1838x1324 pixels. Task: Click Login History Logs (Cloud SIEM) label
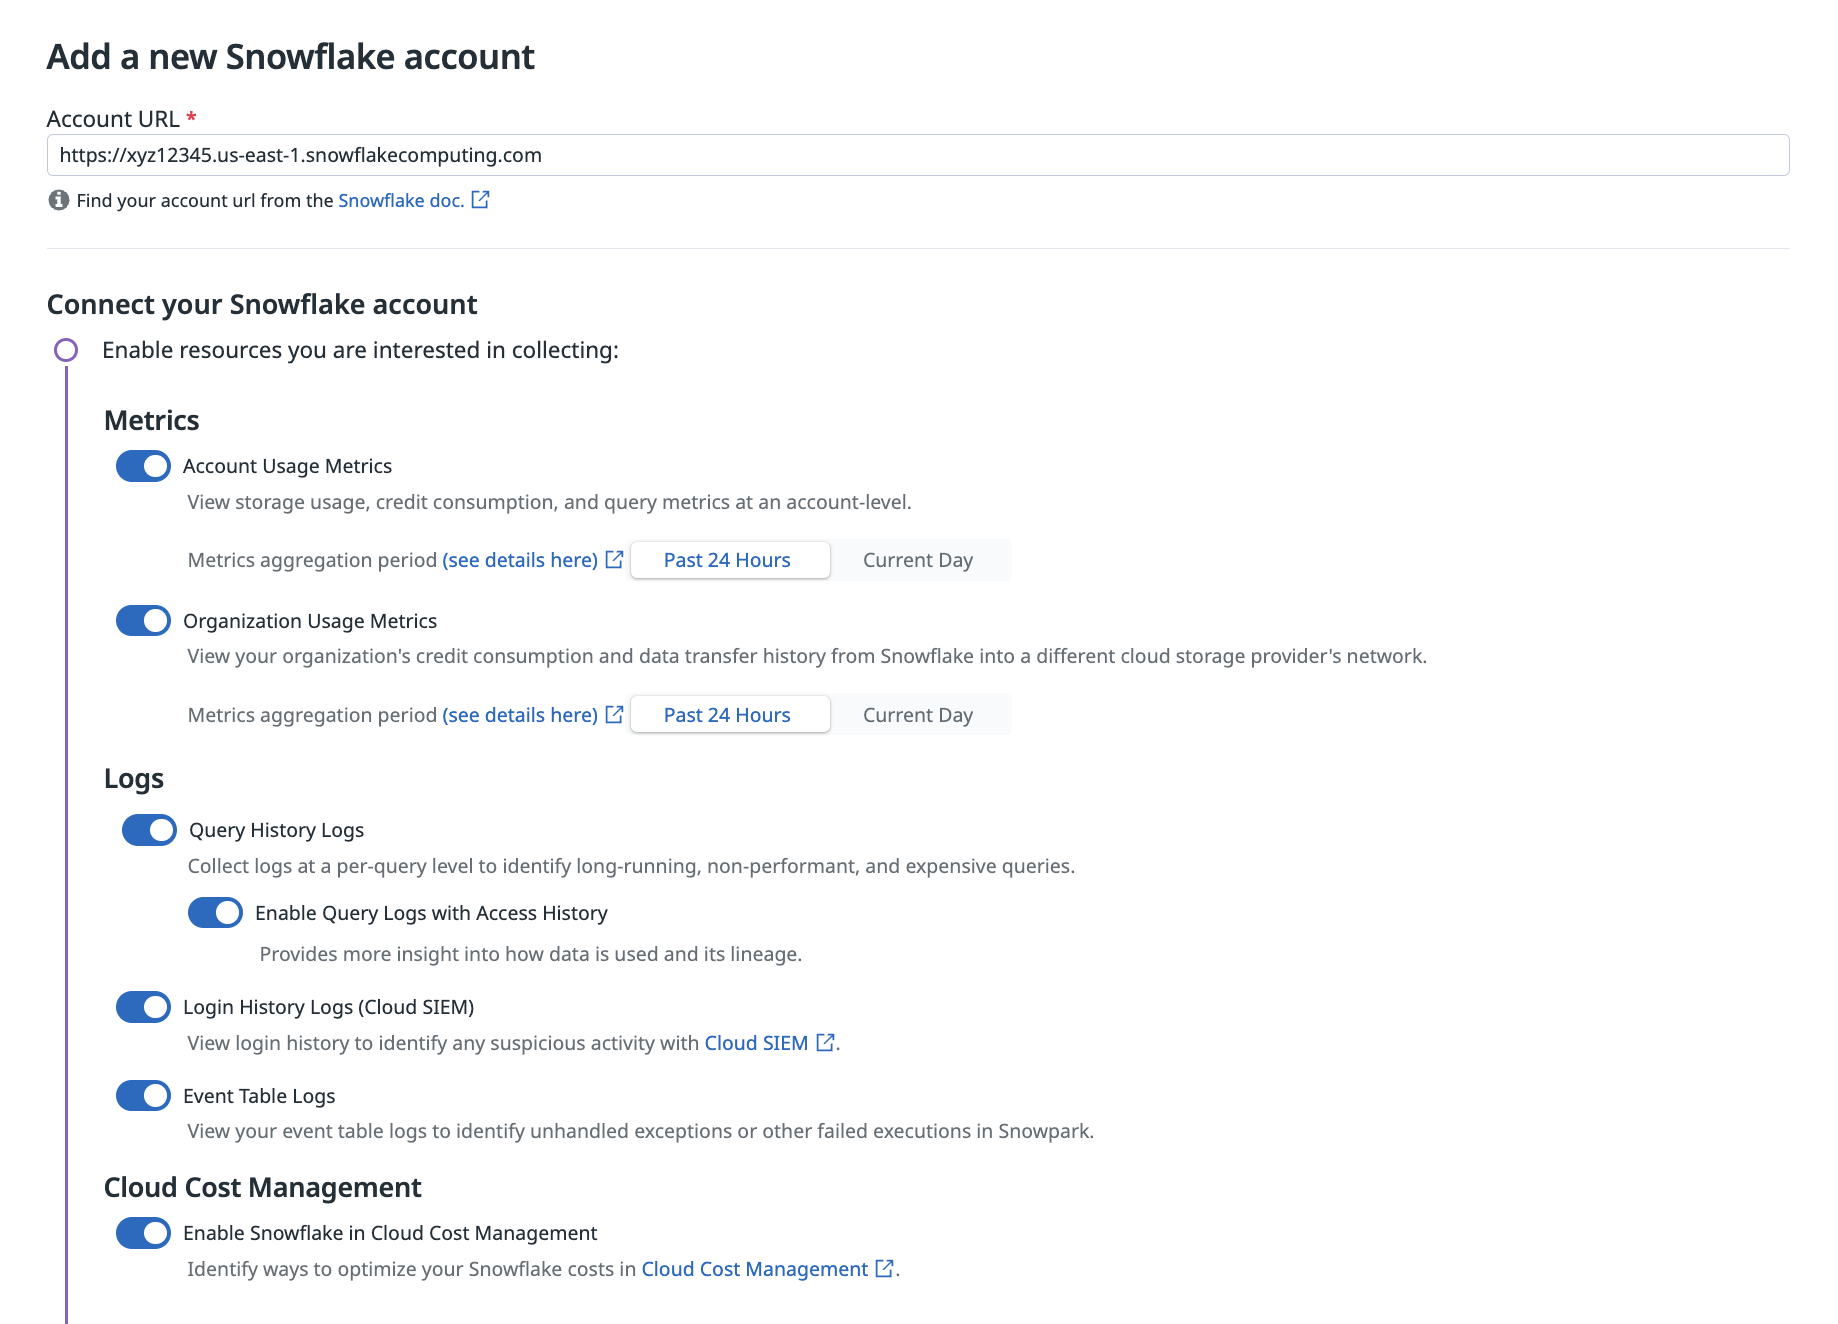(x=329, y=1007)
